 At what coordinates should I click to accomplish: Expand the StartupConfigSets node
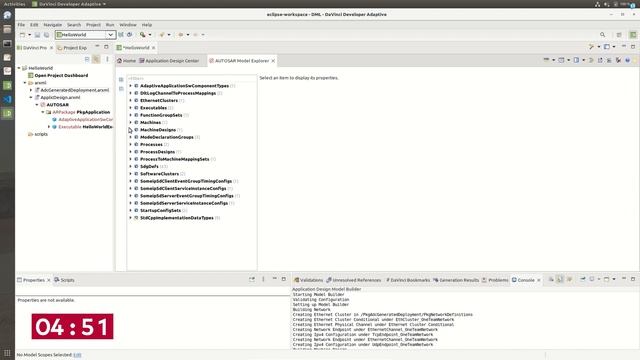tap(131, 210)
